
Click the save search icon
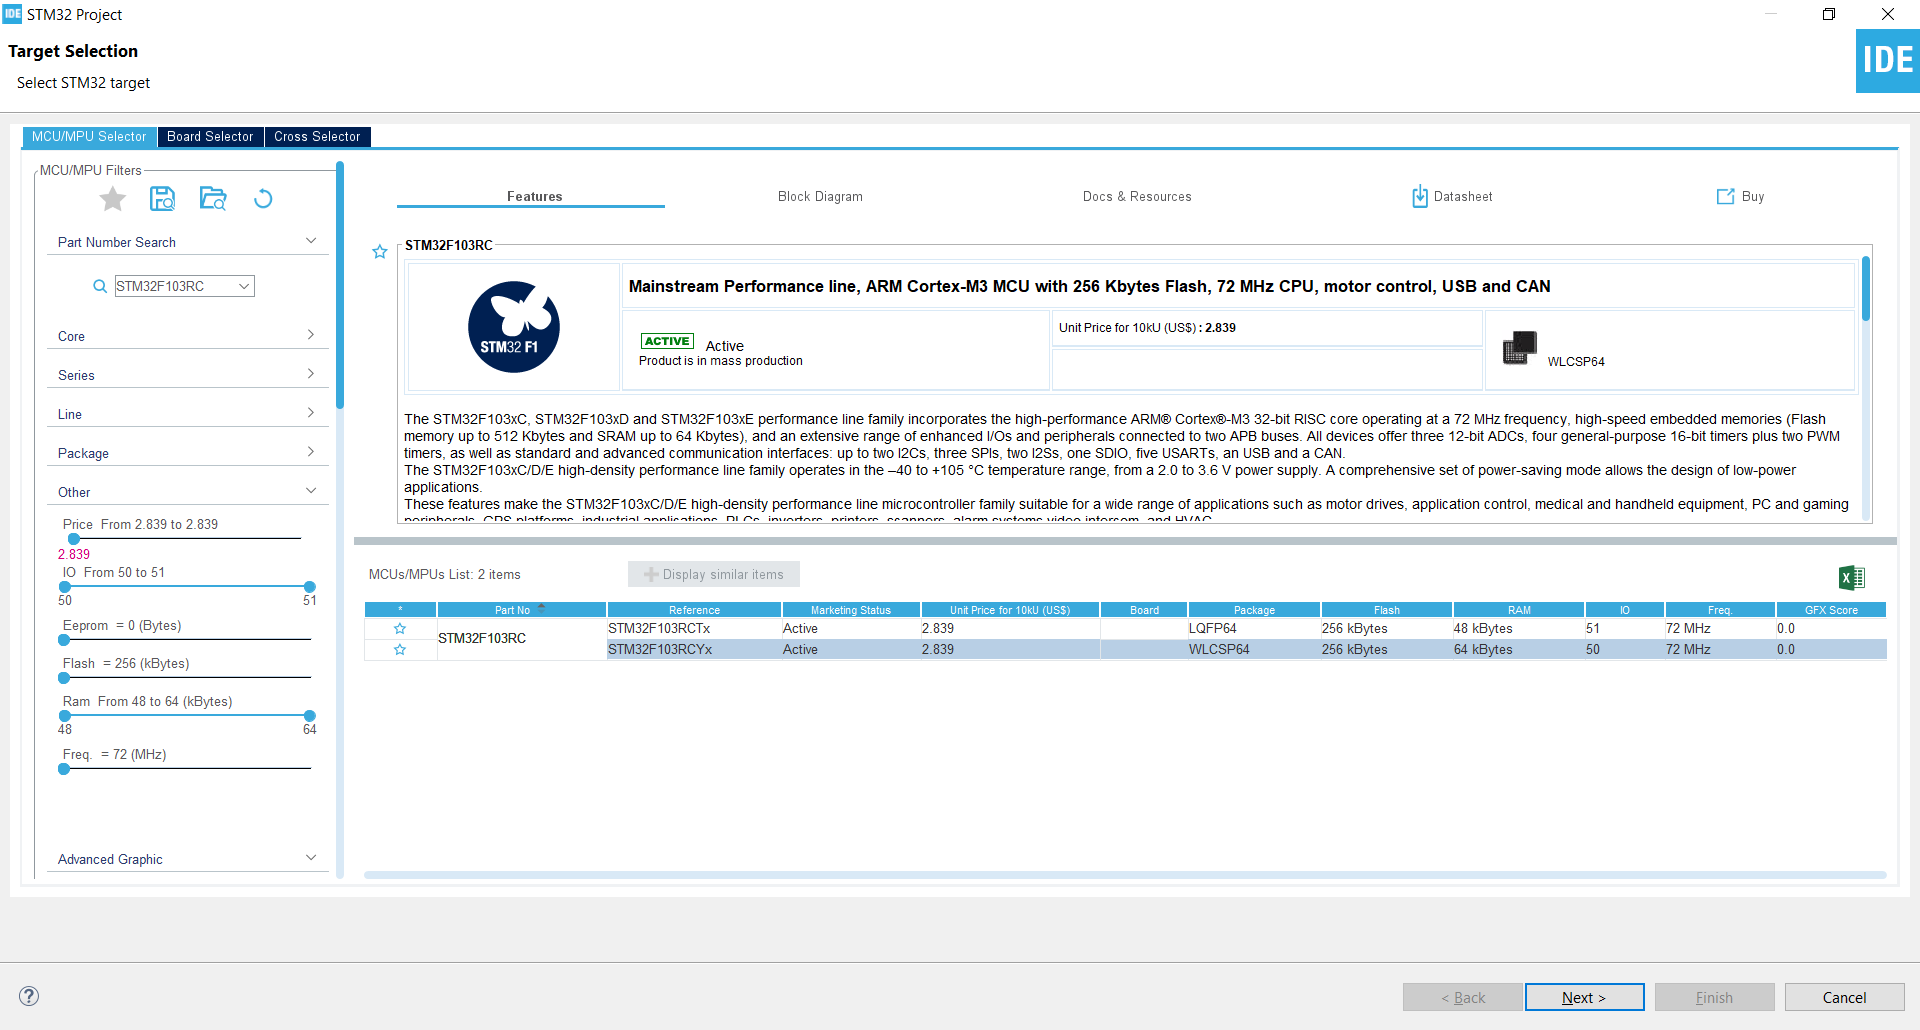click(162, 199)
